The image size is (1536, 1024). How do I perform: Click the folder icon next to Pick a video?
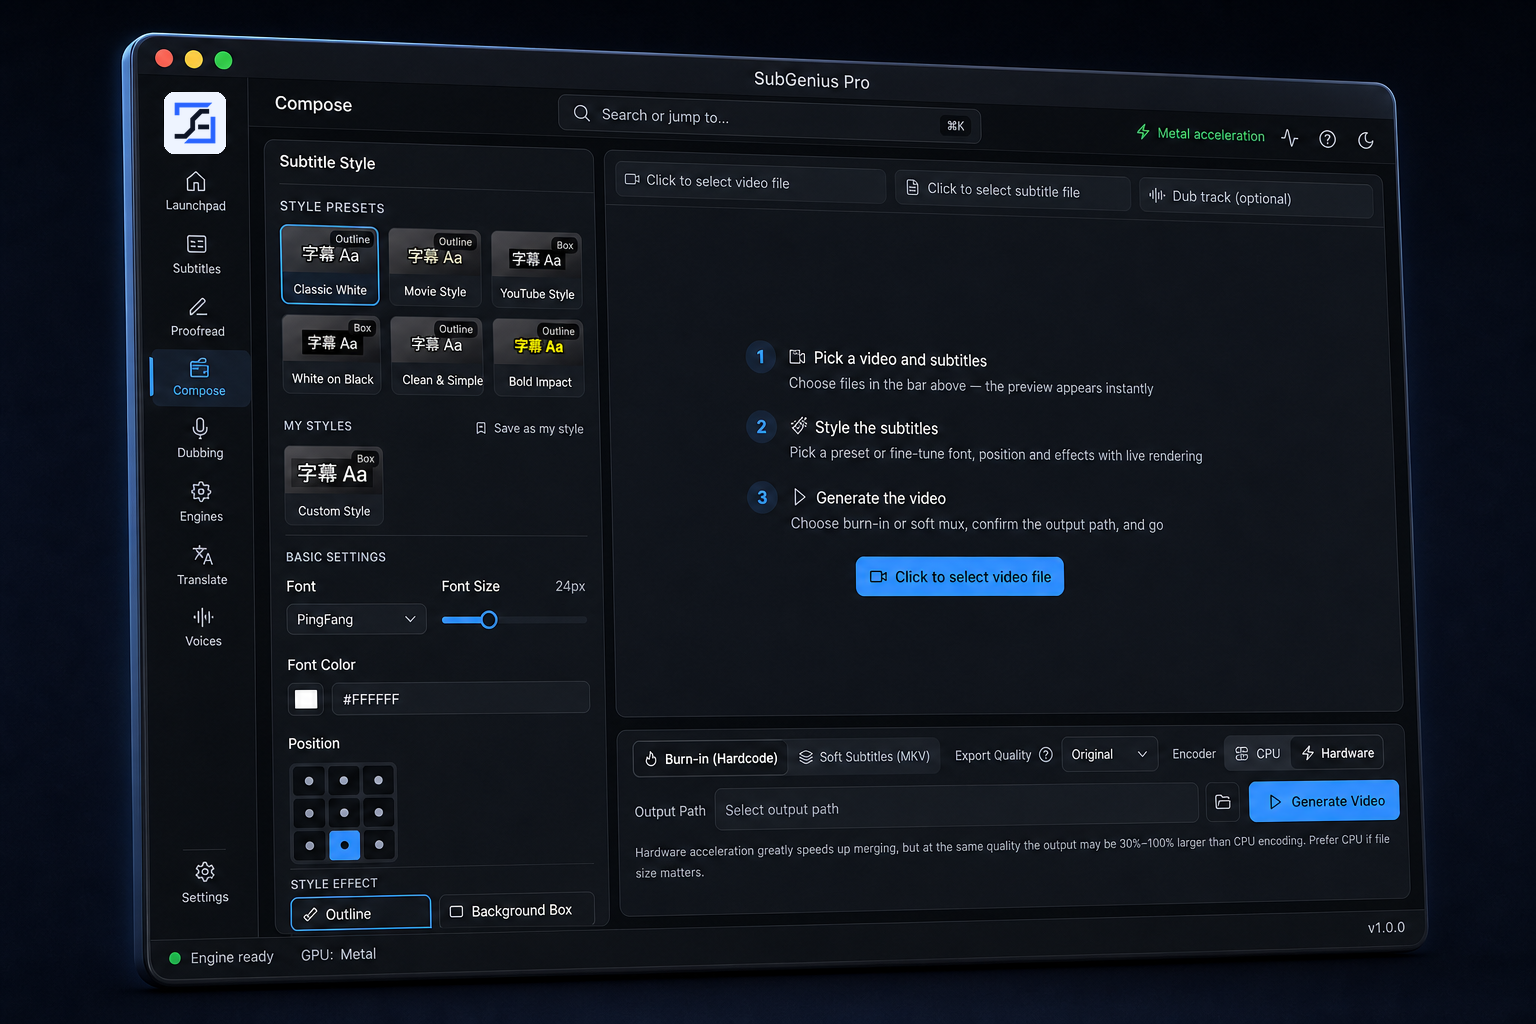click(797, 357)
